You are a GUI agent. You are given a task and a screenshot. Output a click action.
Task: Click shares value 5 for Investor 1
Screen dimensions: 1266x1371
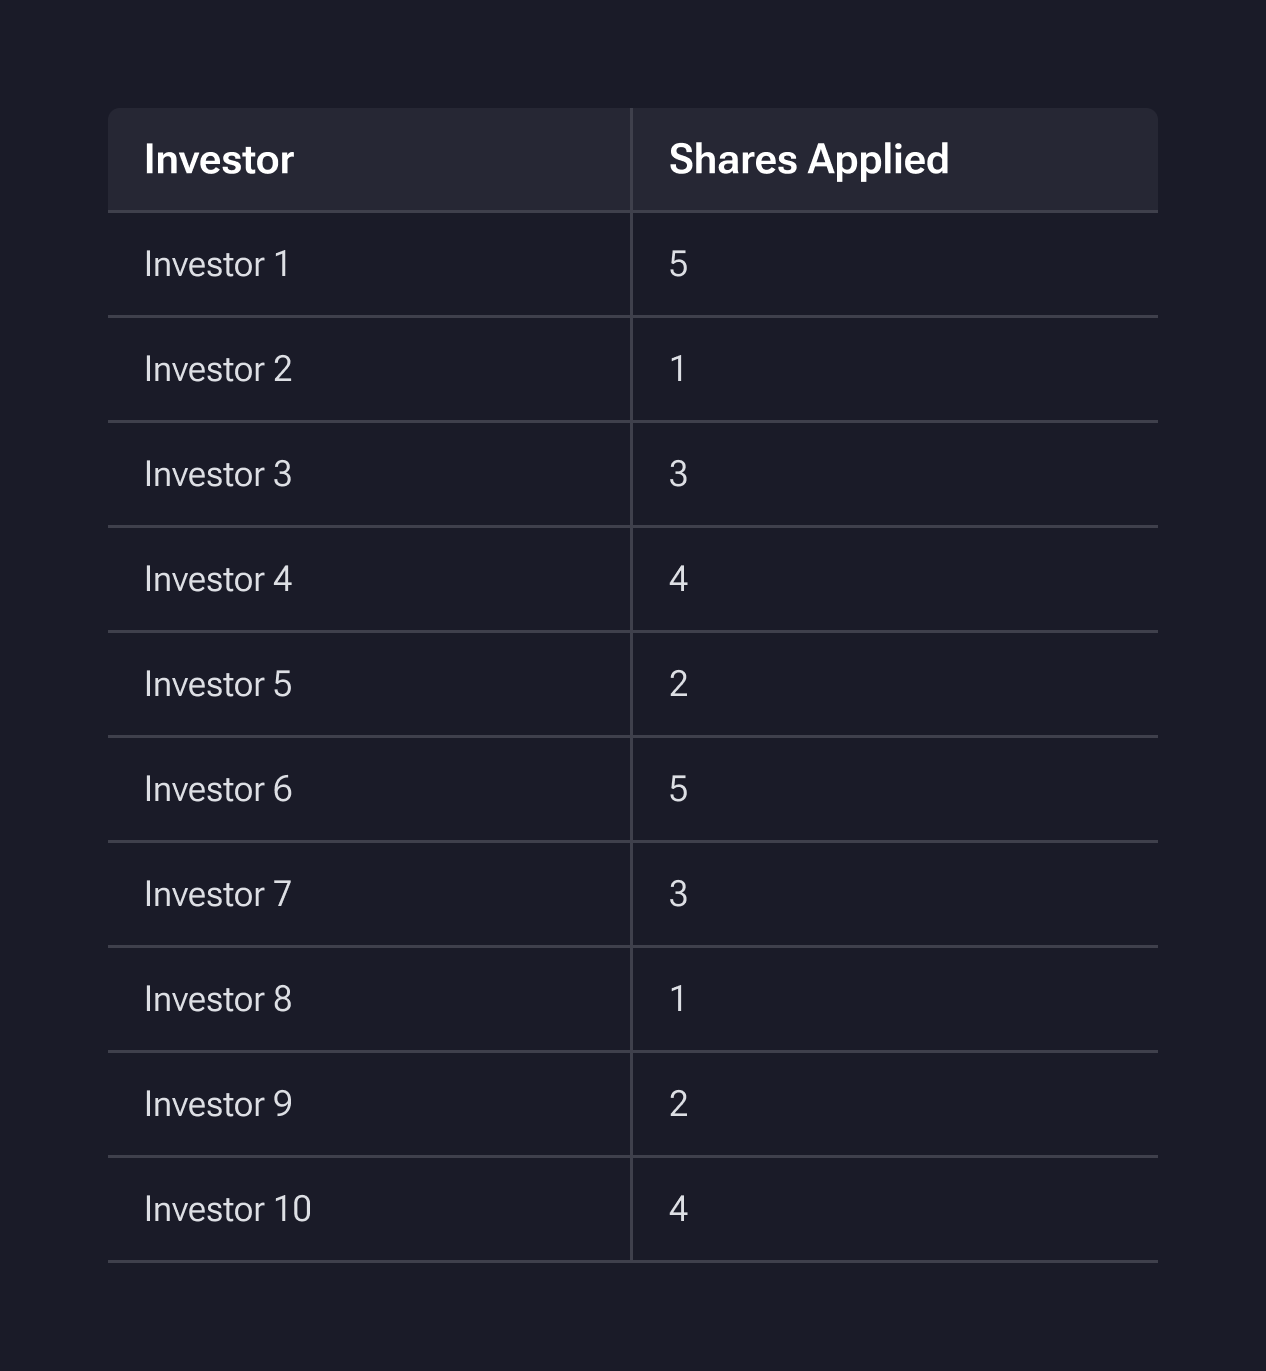tap(678, 264)
